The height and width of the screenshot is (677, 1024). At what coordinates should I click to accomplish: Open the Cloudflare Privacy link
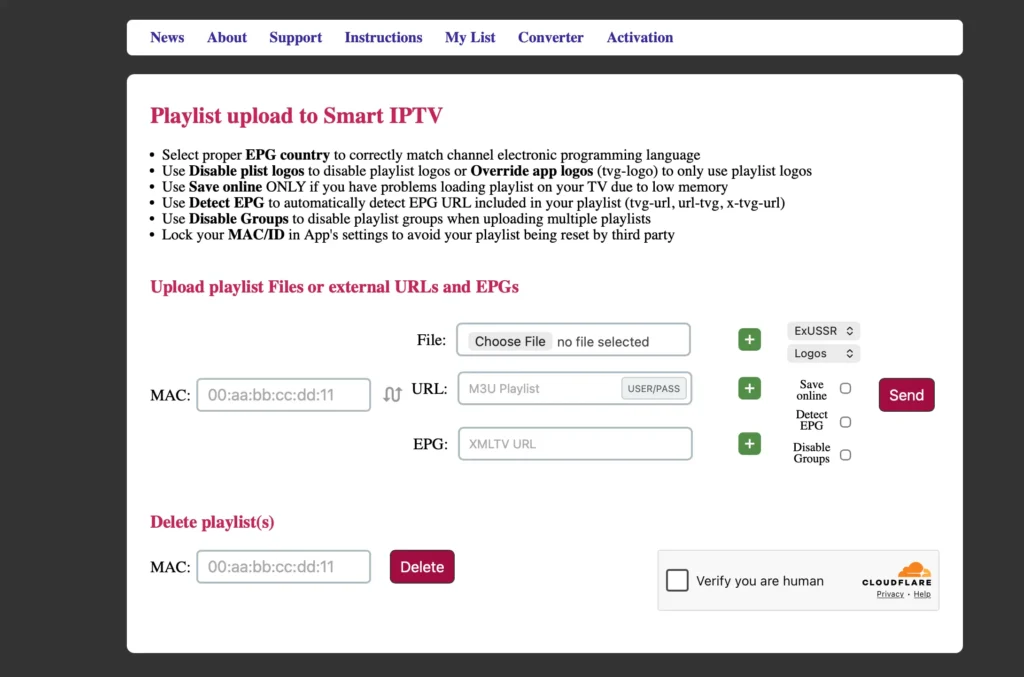[890, 594]
